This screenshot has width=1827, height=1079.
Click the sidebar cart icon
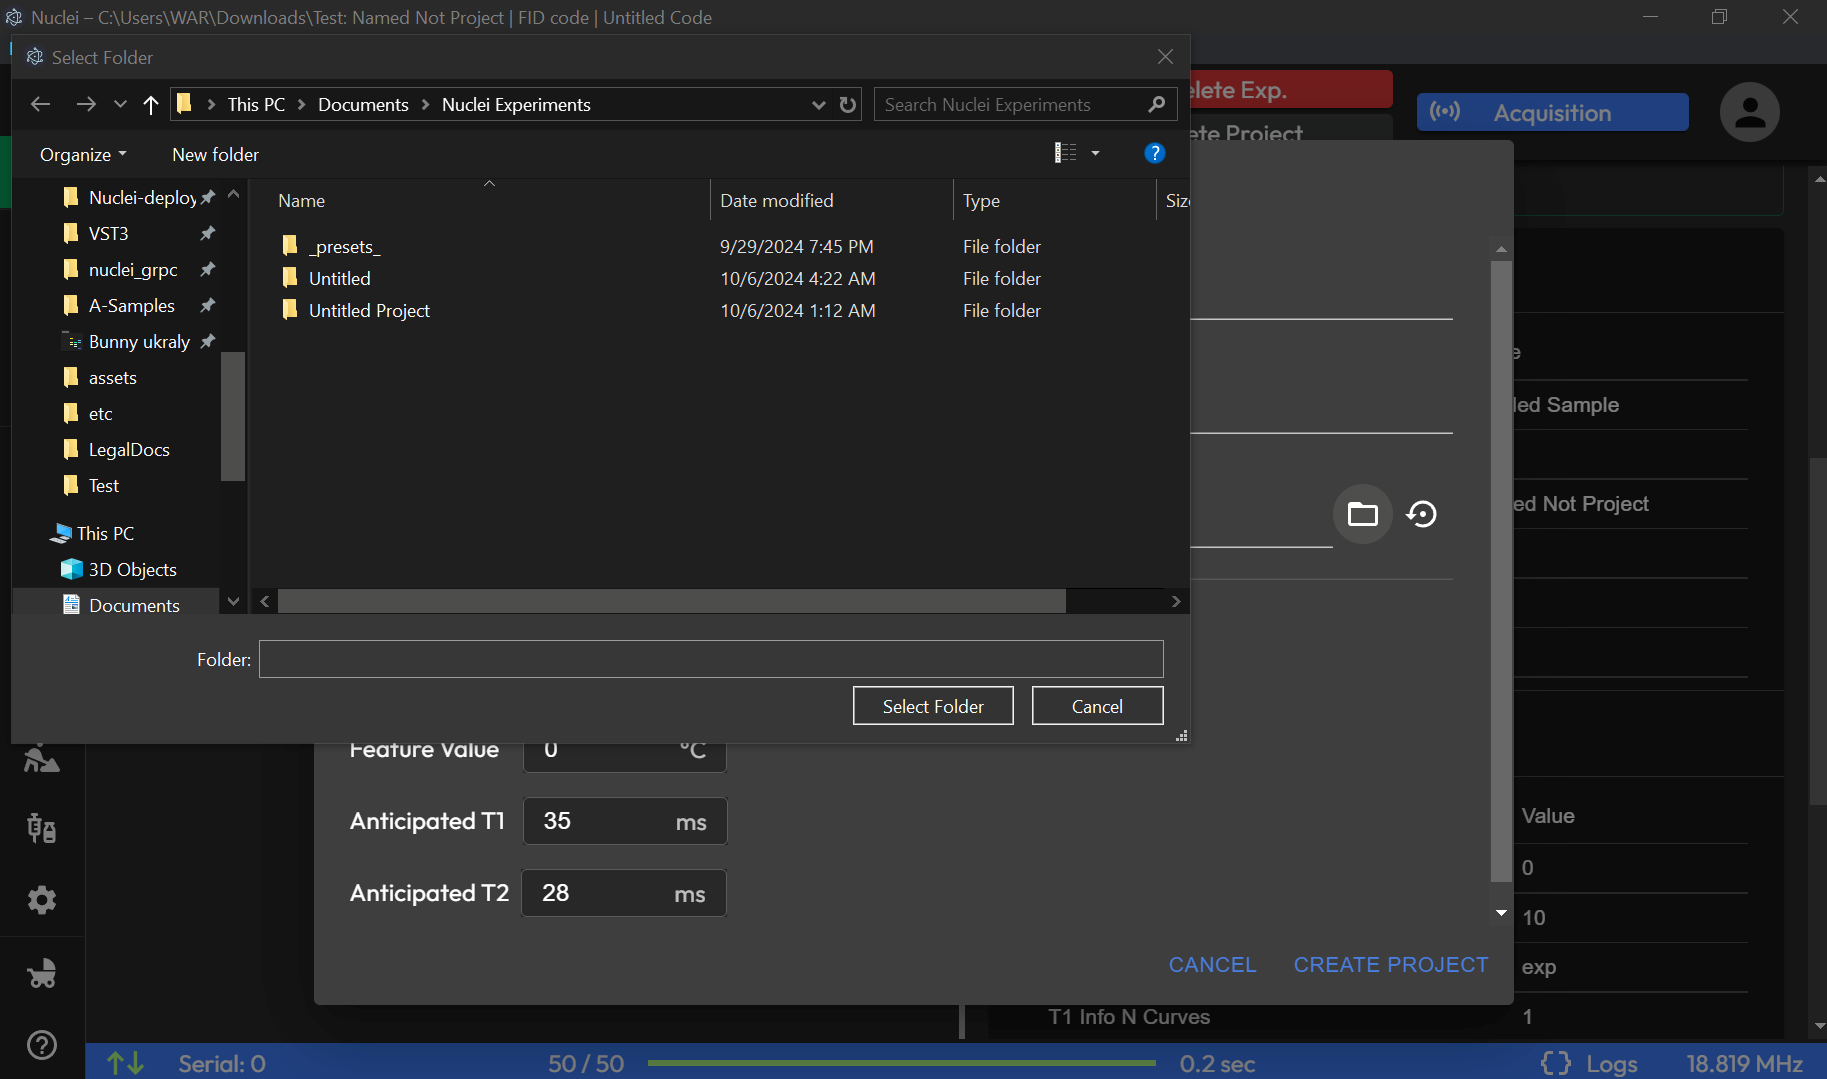click(42, 973)
